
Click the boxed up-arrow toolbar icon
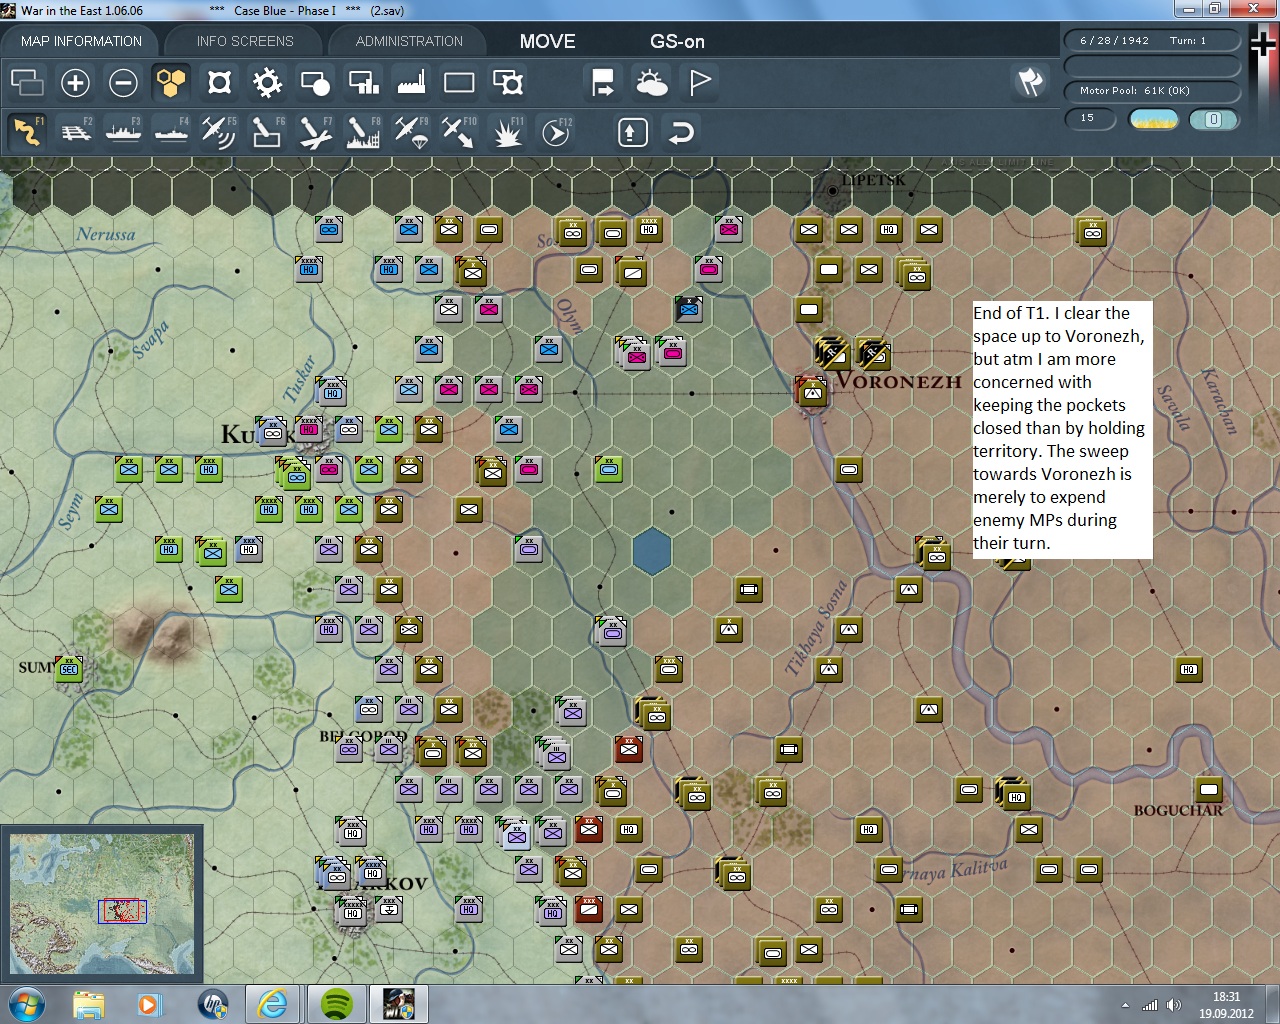pos(633,132)
